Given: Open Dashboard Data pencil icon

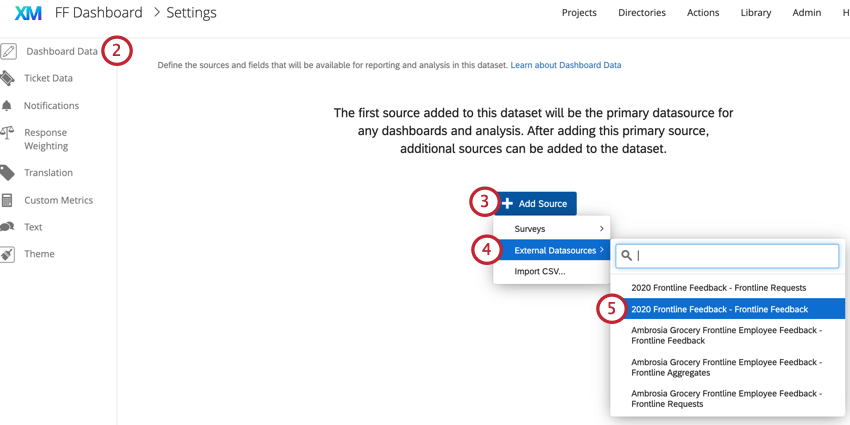Looking at the screenshot, I should click(x=9, y=51).
